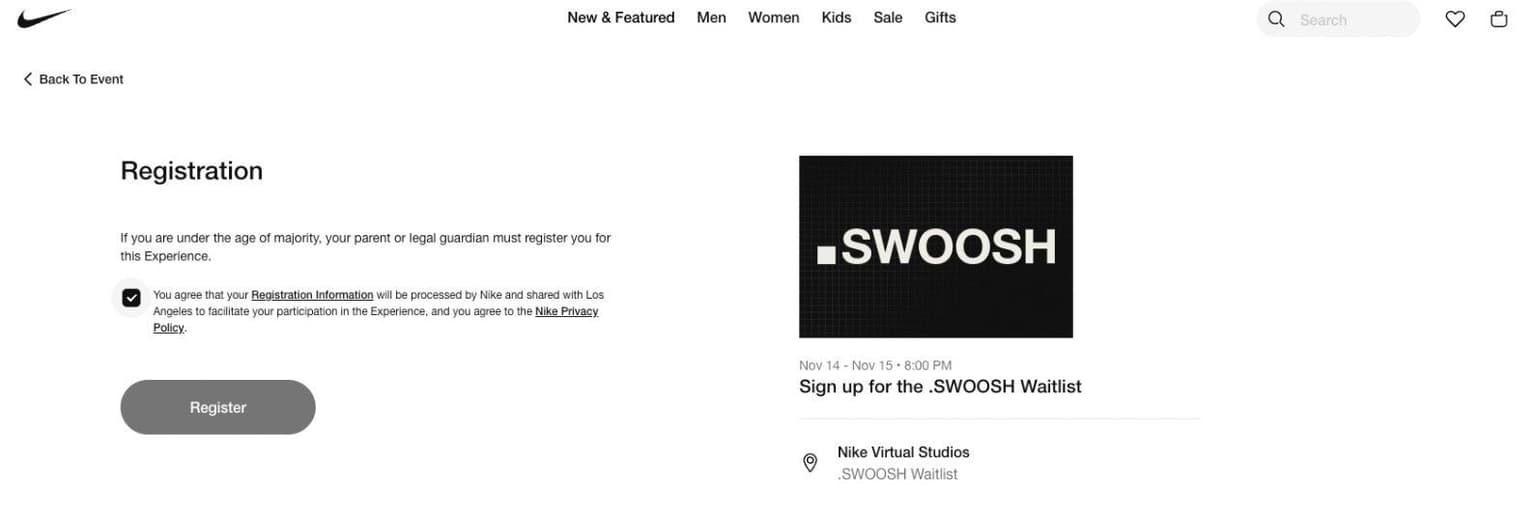Open the Sale menu
The width and height of the screenshot is (1536, 525).
tap(887, 17)
